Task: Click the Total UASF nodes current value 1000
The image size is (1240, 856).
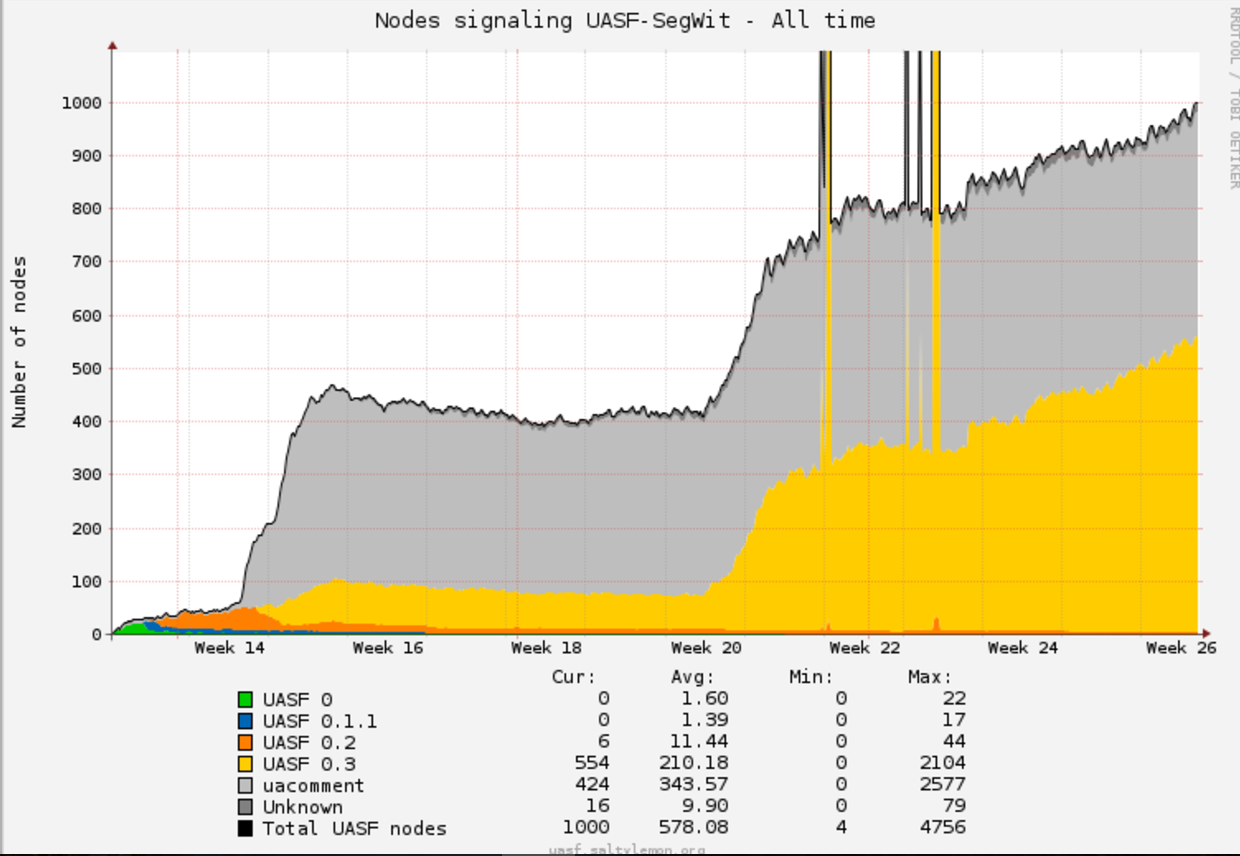Action: tap(587, 828)
